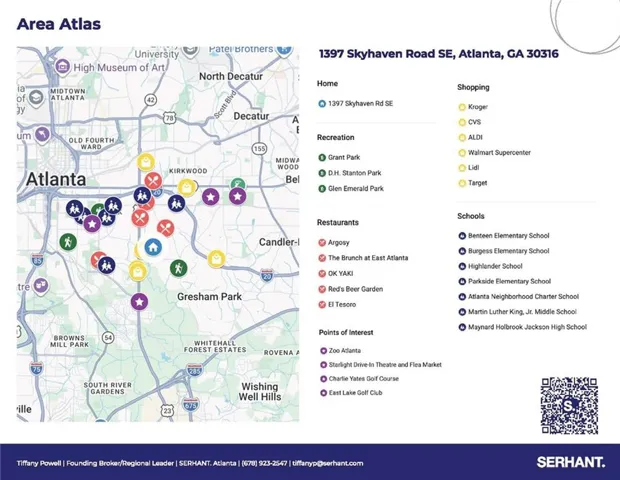Select the I-285 interstate shield

195,370
